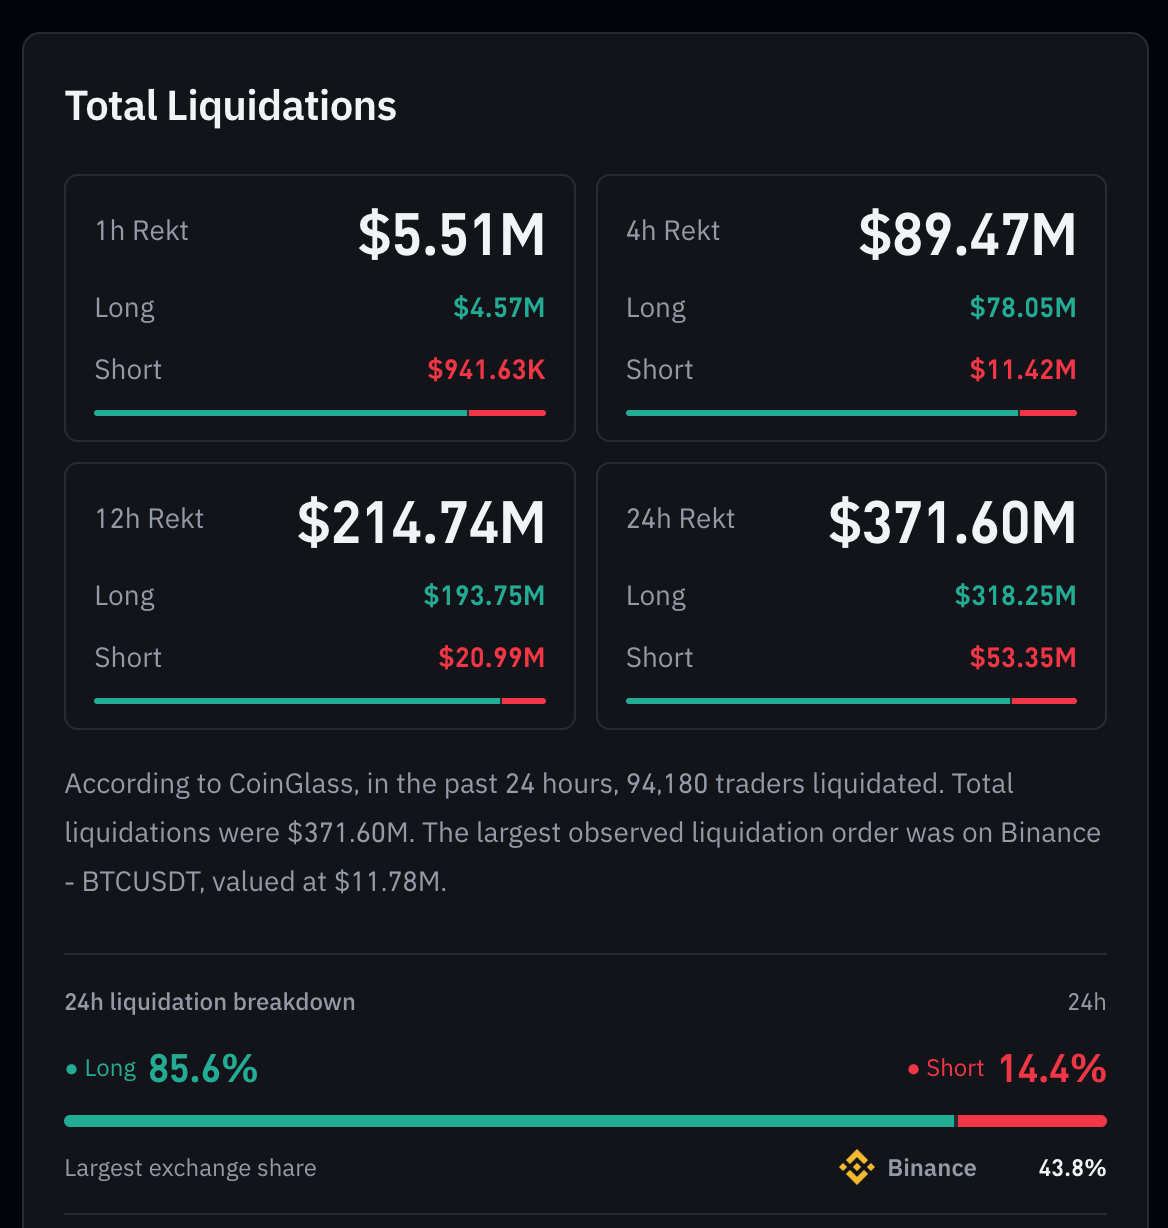Click the CoinGlass summary paragraph
The height and width of the screenshot is (1228, 1168).
pos(583,833)
